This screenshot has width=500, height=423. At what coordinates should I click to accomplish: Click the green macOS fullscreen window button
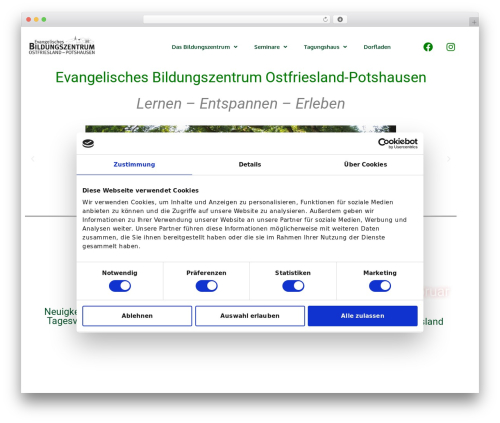click(x=44, y=20)
